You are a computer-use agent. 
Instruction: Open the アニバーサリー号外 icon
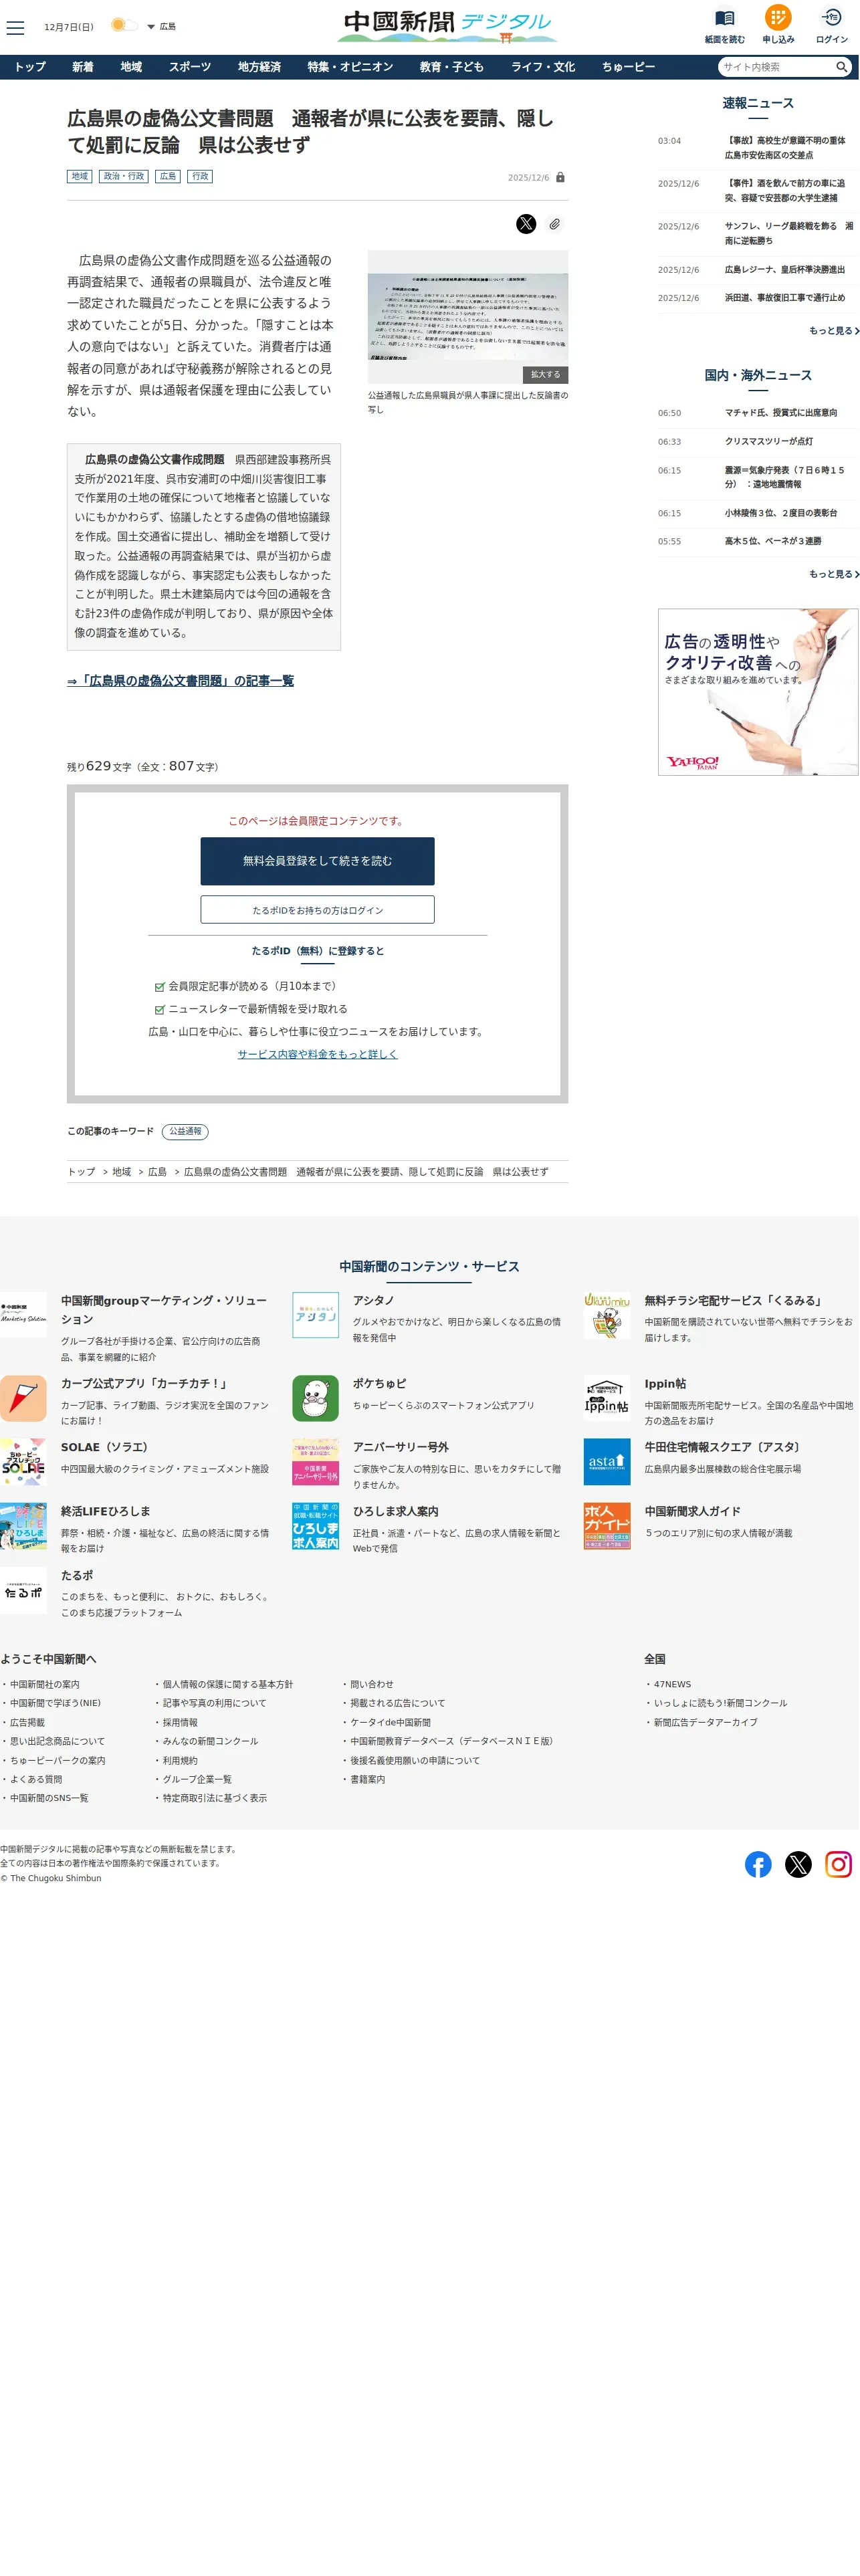click(x=315, y=1463)
